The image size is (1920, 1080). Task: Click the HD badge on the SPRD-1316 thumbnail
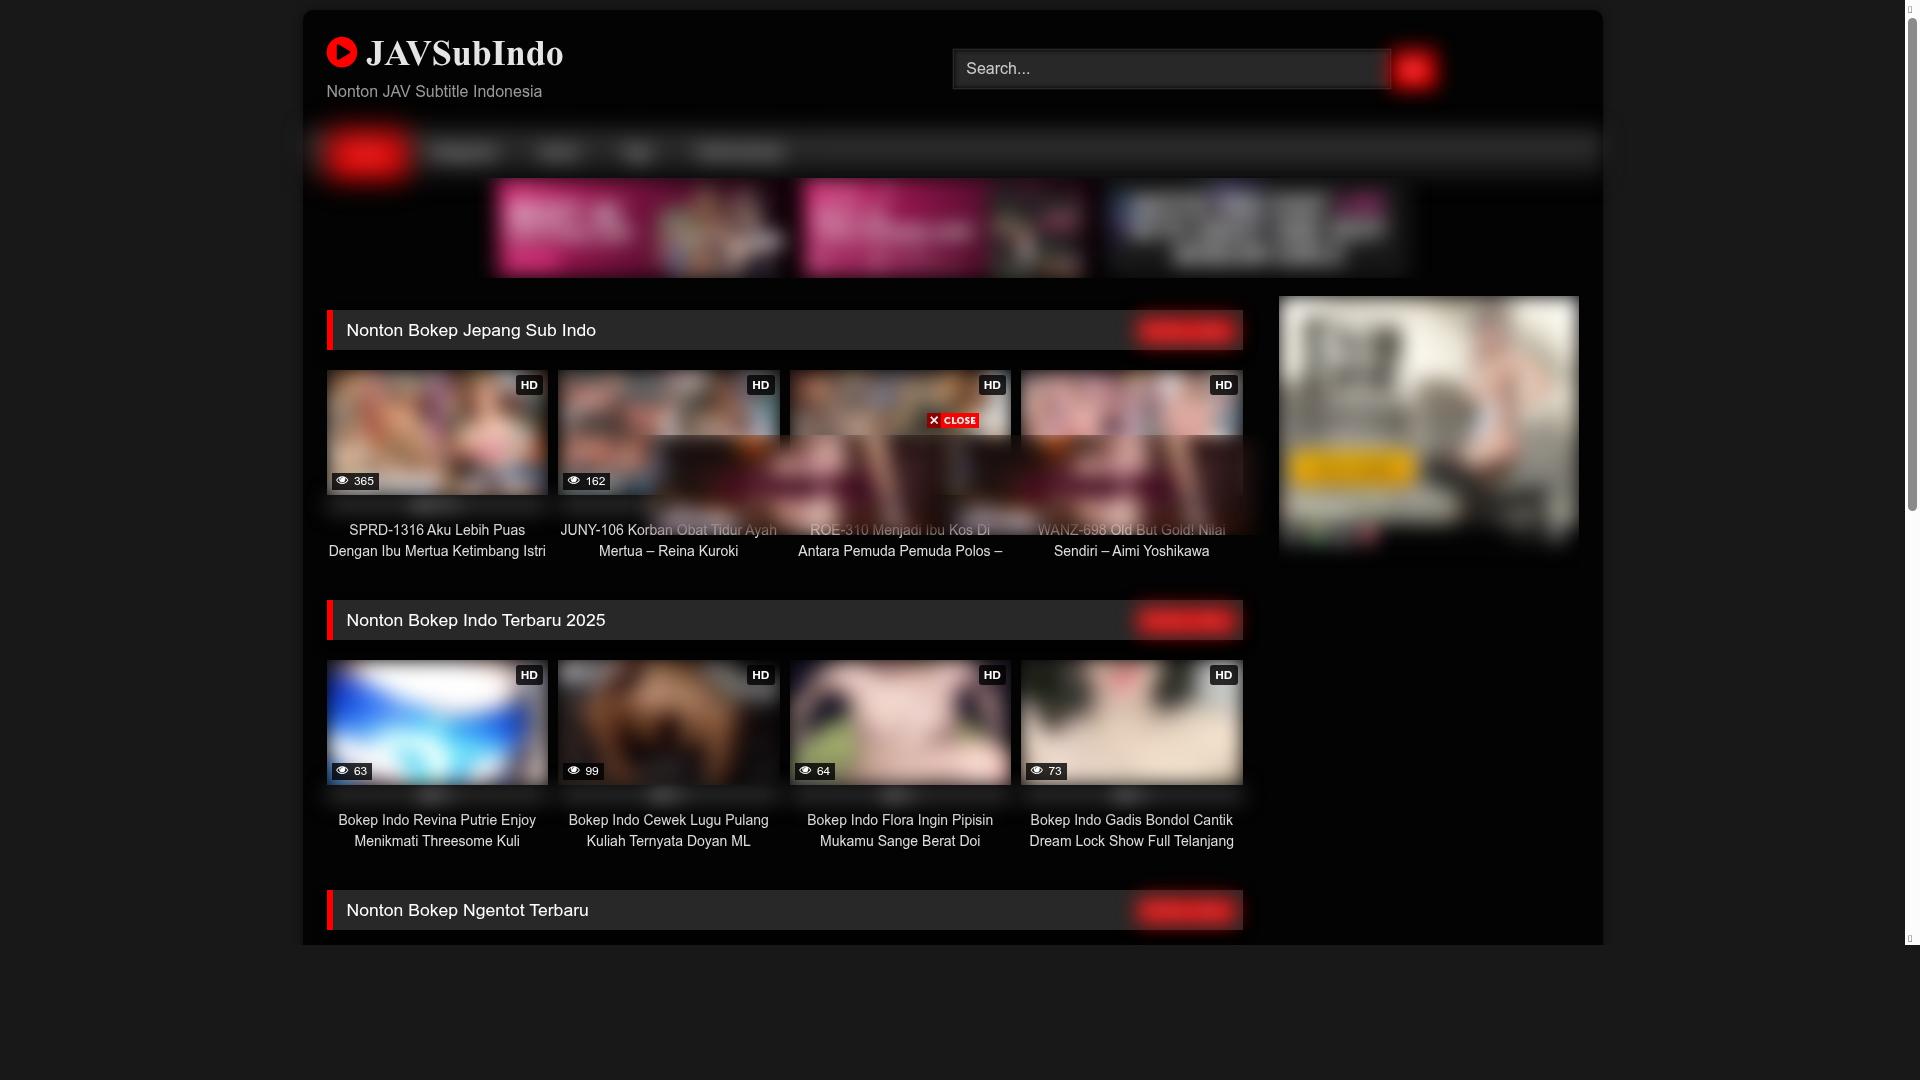pyautogui.click(x=529, y=385)
